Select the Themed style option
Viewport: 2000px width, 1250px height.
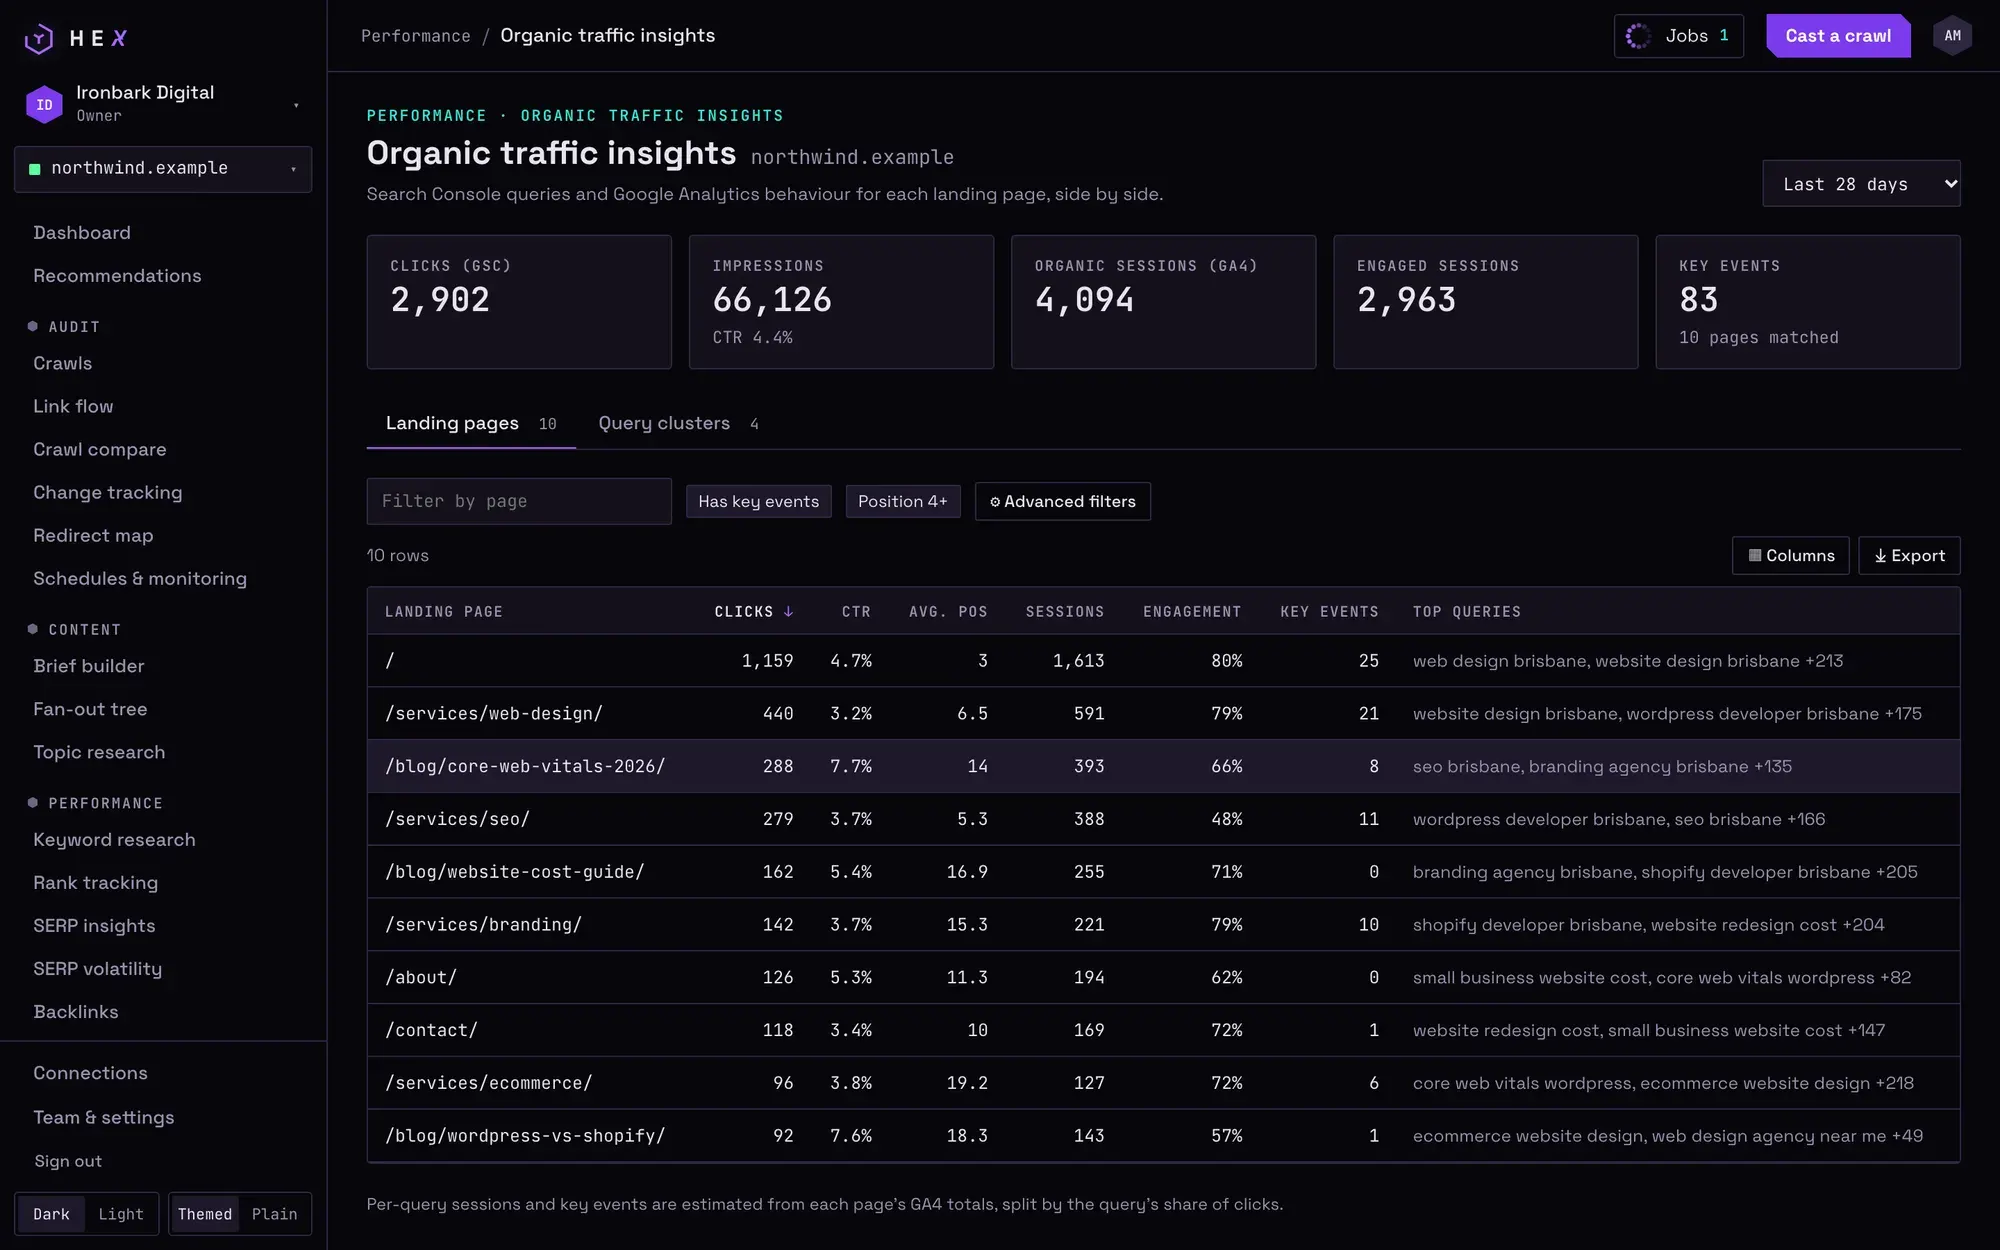click(205, 1214)
